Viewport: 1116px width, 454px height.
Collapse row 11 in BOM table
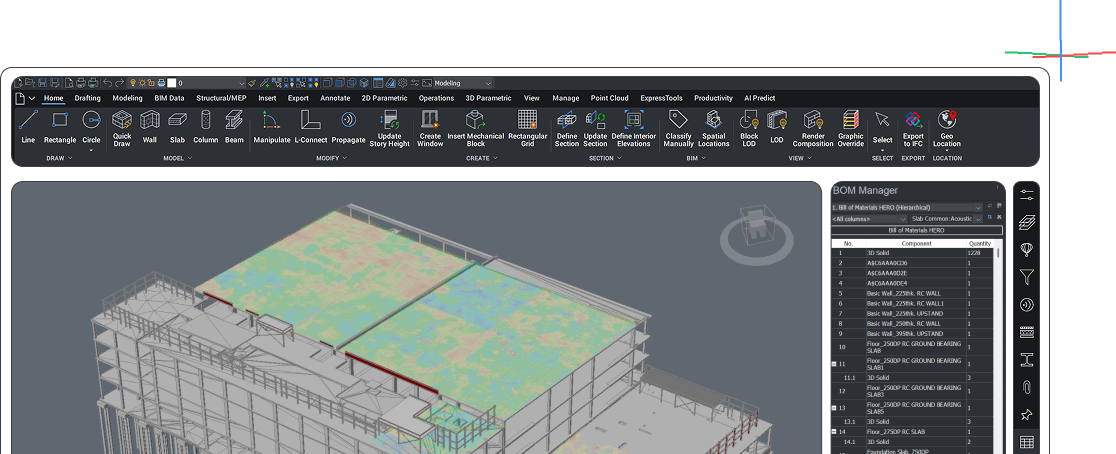tap(834, 364)
